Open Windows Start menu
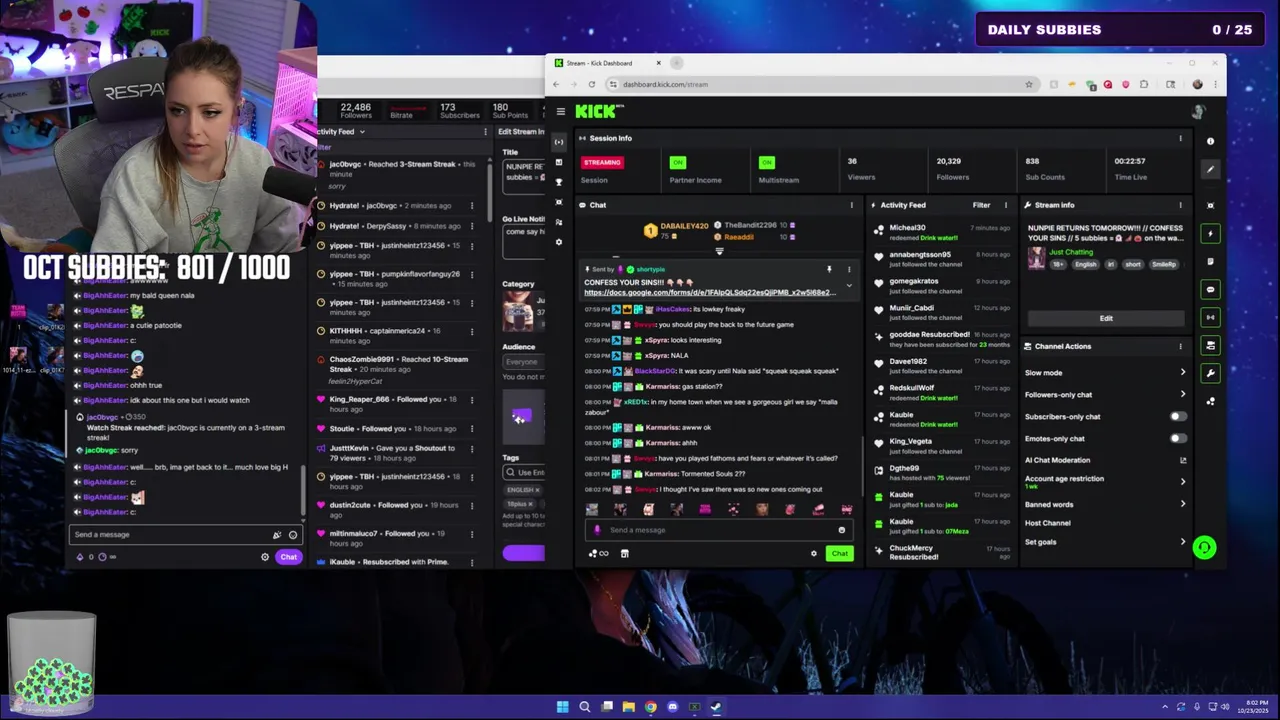The image size is (1280, 720). (x=563, y=707)
